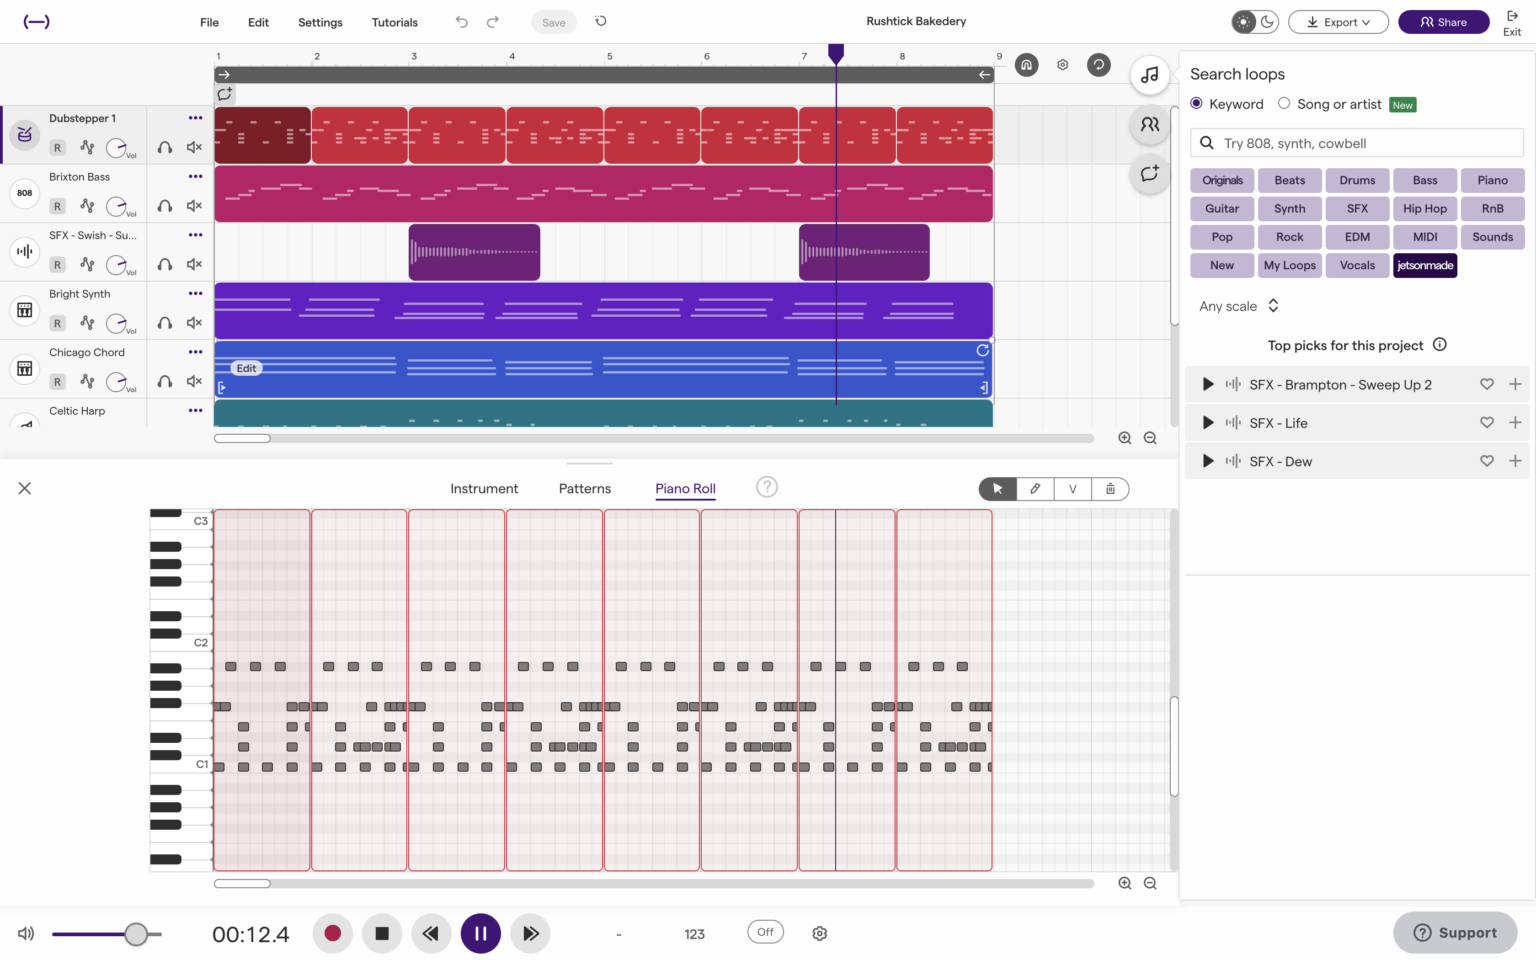The image size is (1536, 960).
Task: Open the Loops panel via the music note icon
Action: click(1149, 74)
